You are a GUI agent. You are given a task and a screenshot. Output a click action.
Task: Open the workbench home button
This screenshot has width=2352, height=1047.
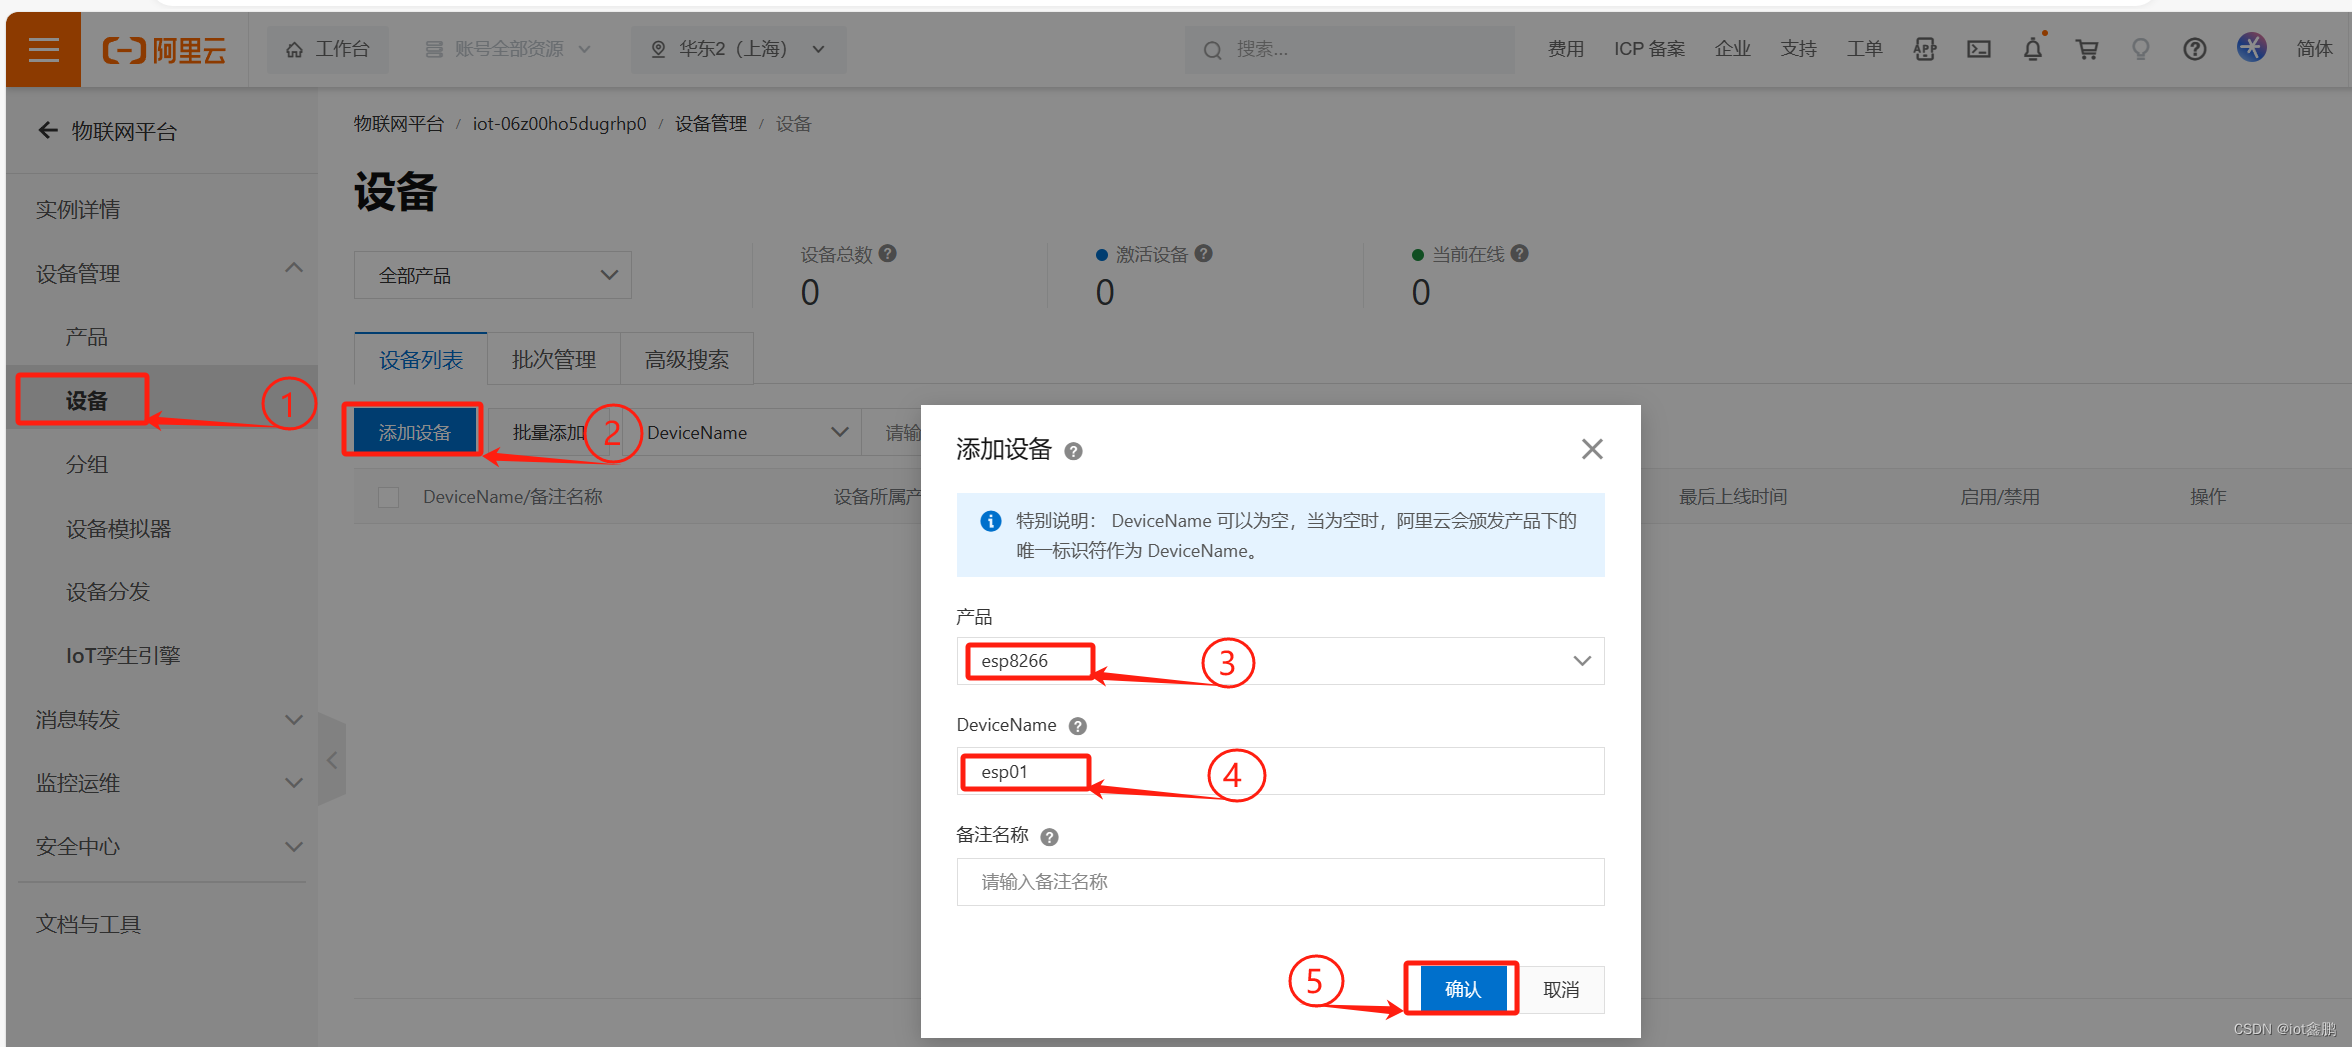click(328, 49)
